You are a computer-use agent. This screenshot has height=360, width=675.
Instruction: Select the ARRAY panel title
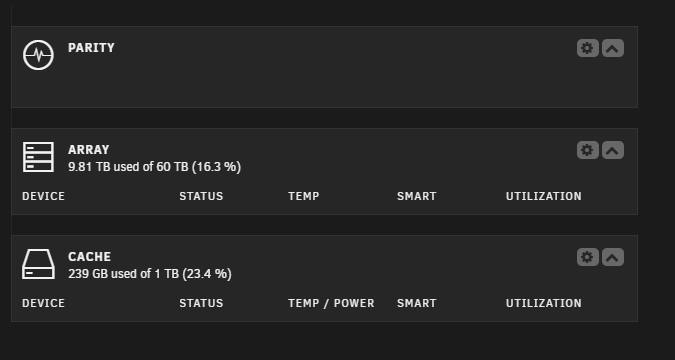click(89, 150)
